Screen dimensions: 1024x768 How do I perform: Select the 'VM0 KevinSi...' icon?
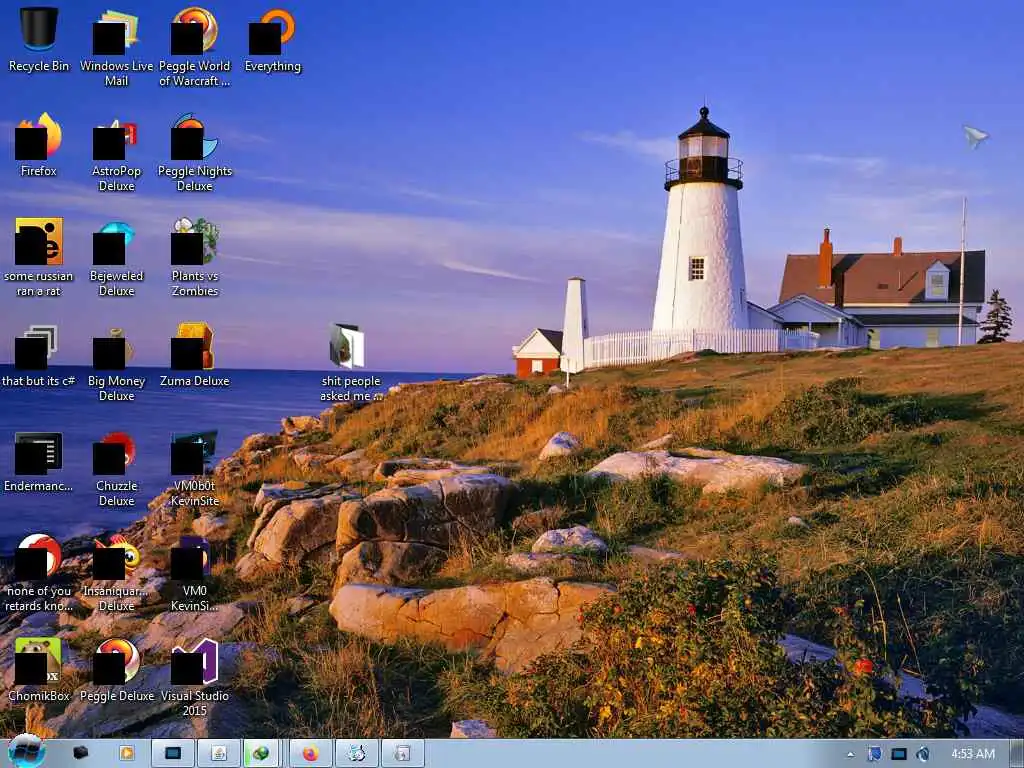tap(191, 558)
